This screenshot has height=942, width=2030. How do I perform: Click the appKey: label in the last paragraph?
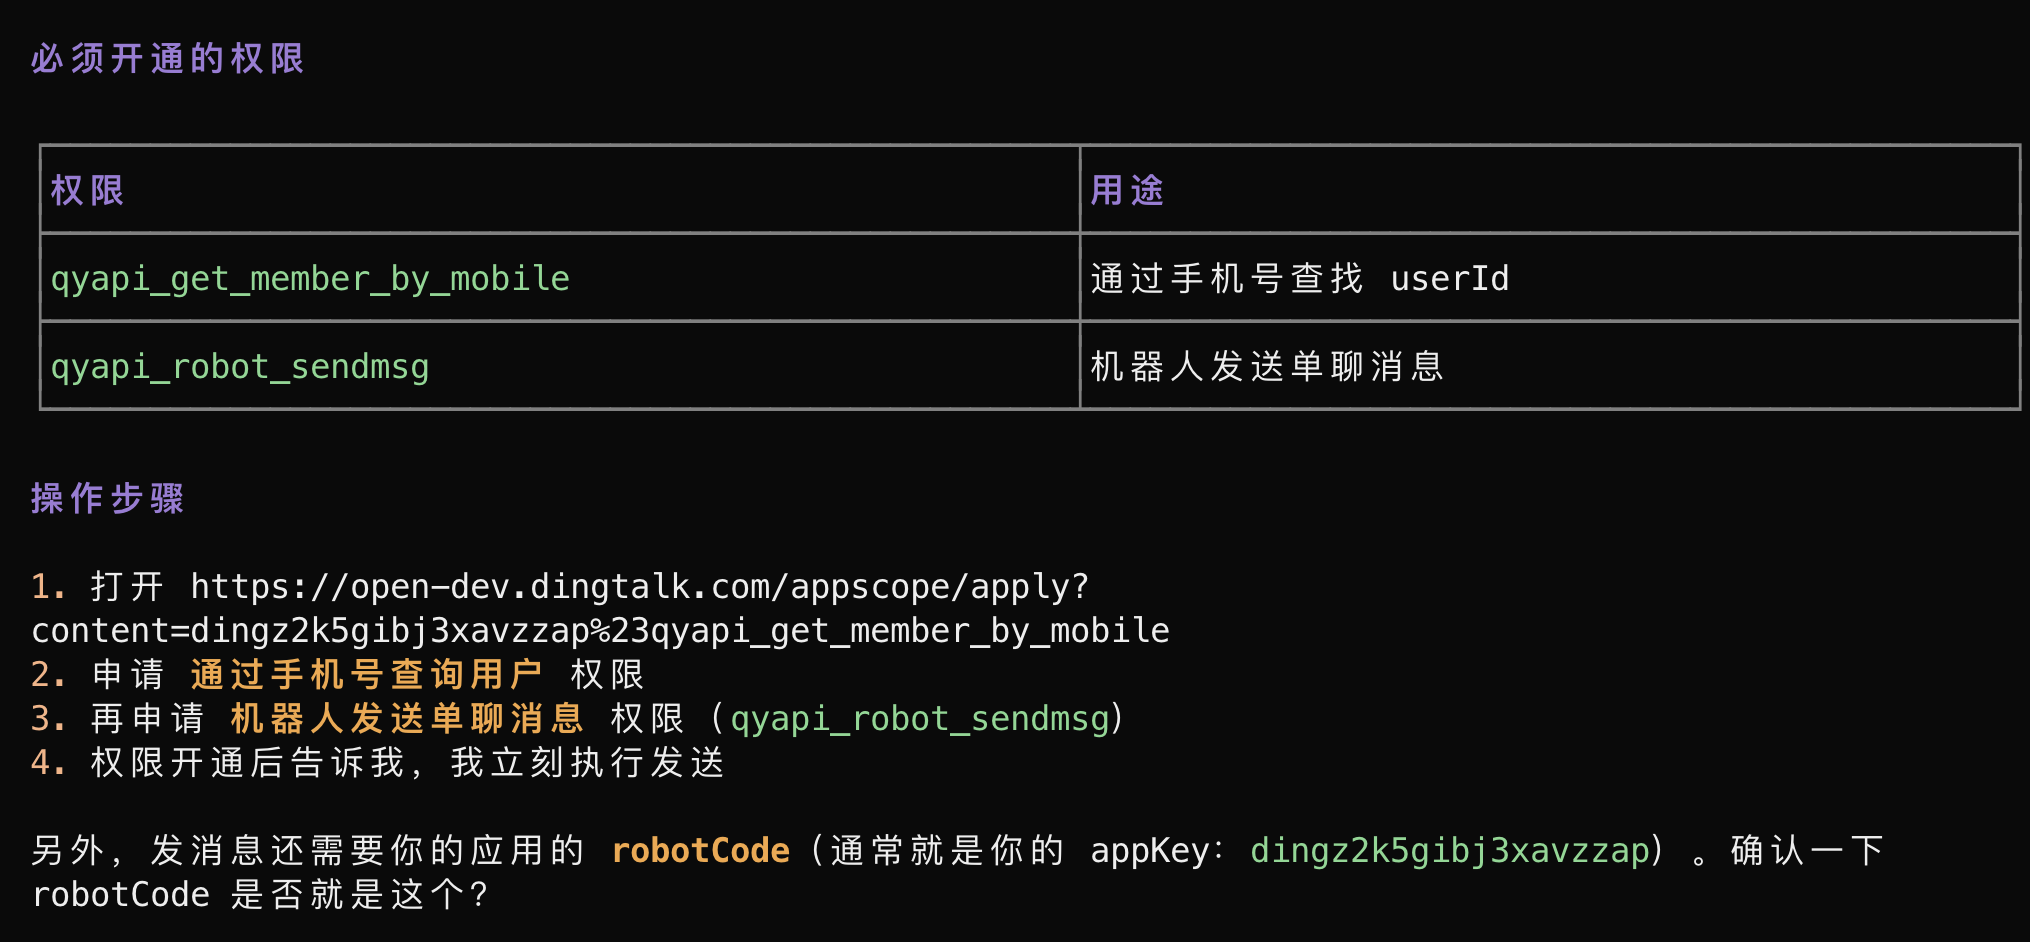tap(1156, 851)
